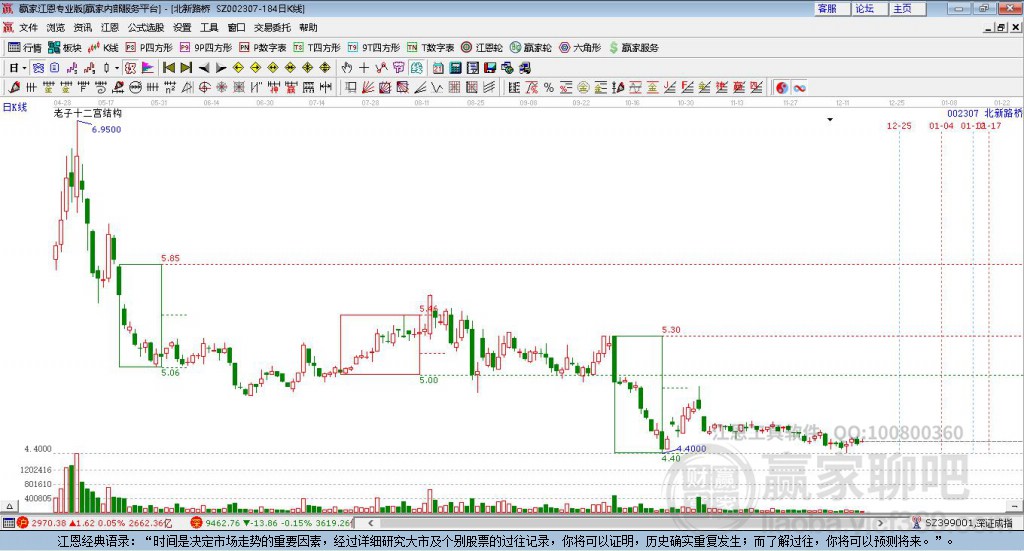Image resolution: width=1024 pixels, height=551 pixels.
Task: Open the P数字表 number table
Action: [x=263, y=48]
